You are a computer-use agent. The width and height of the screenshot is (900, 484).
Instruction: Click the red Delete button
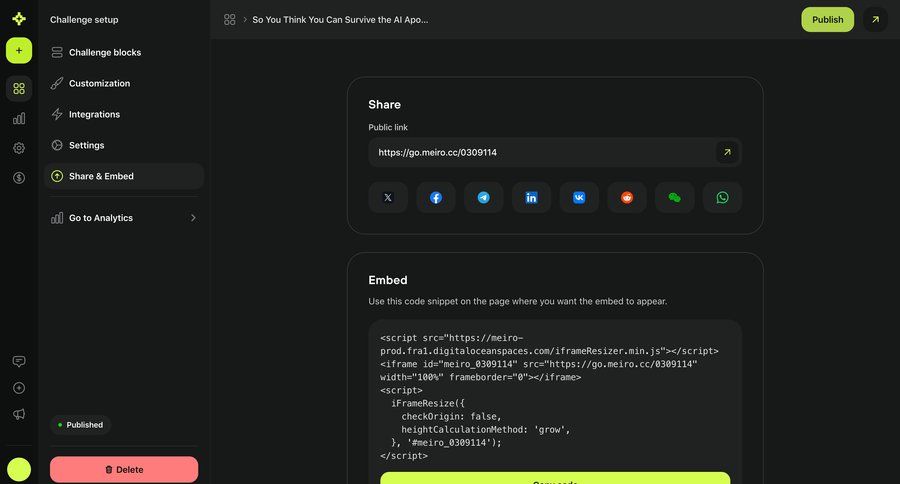(124, 469)
